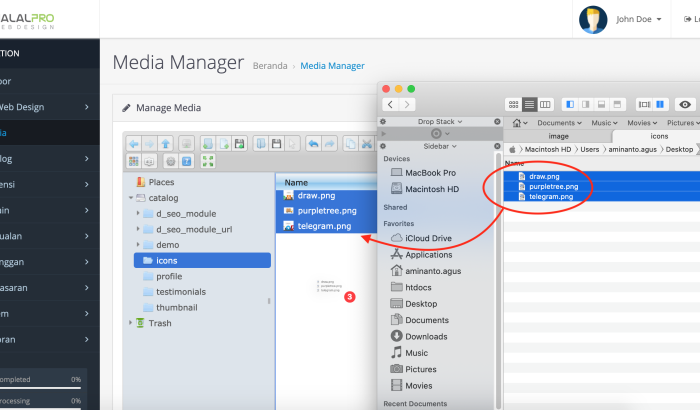The height and width of the screenshot is (410, 700).
Task: Click the scissors cut icon
Action: pyautogui.click(x=367, y=144)
